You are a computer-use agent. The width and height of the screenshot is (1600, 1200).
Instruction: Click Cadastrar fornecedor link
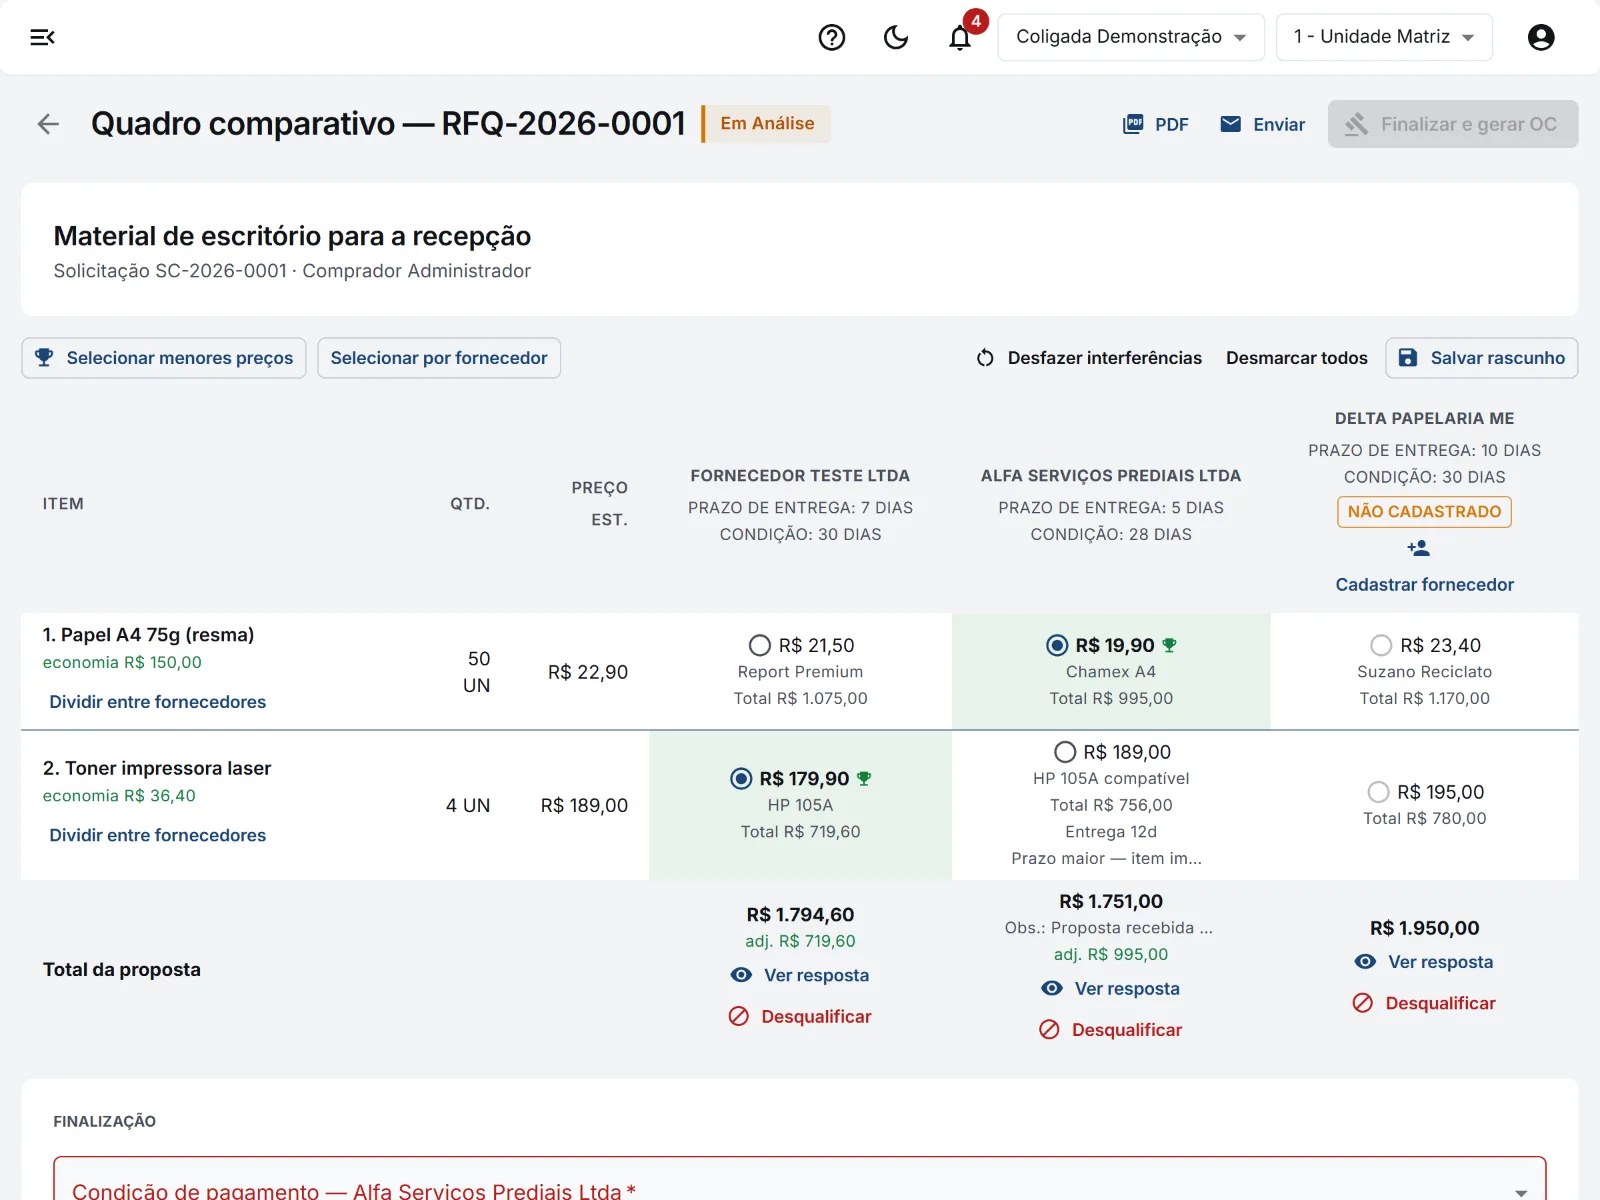click(x=1424, y=585)
